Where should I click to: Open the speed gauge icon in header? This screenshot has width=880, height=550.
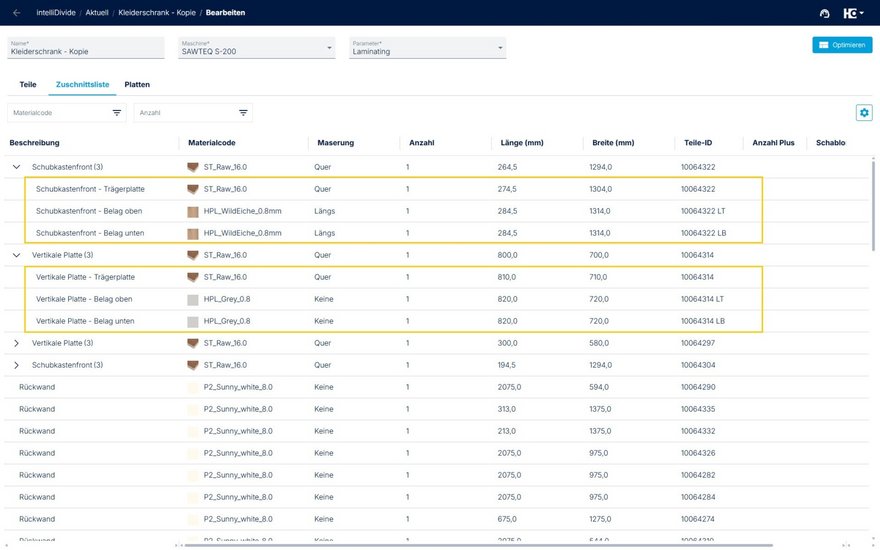[x=824, y=13]
